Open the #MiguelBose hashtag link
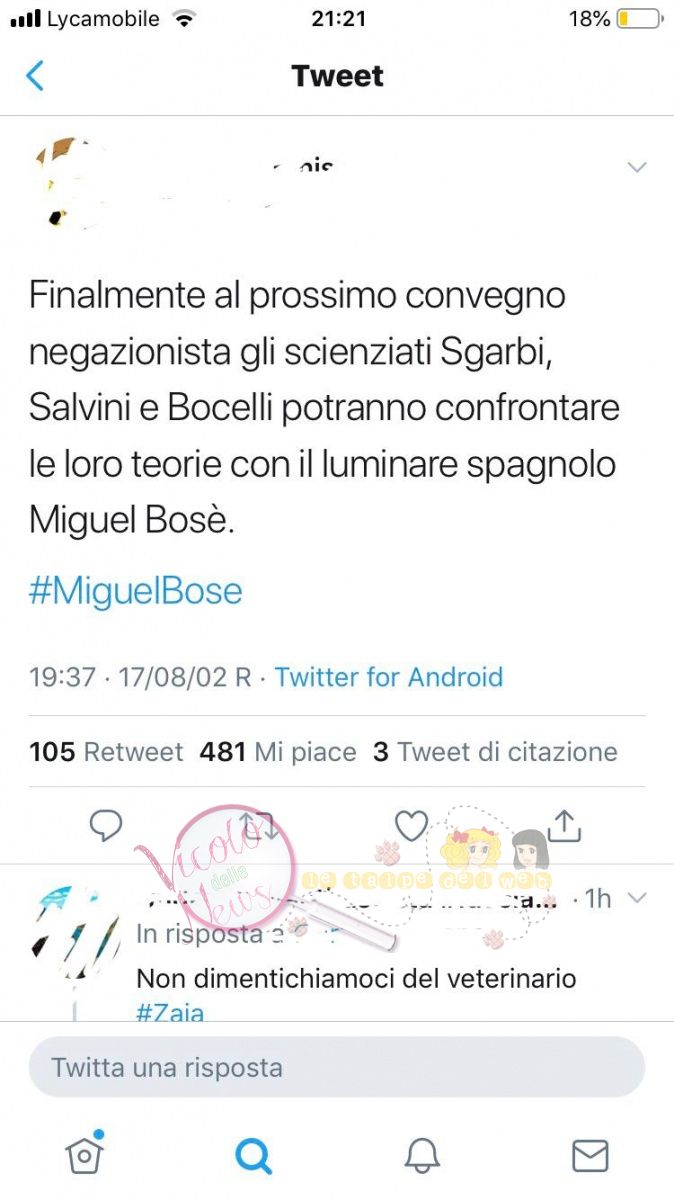This screenshot has height=1200, width=674. click(136, 591)
